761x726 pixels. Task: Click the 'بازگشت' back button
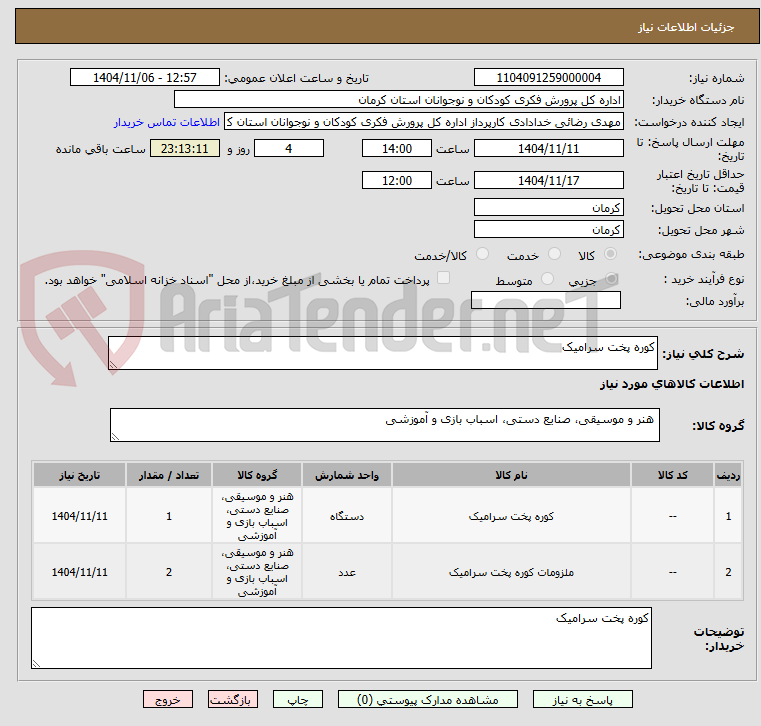click(x=233, y=699)
